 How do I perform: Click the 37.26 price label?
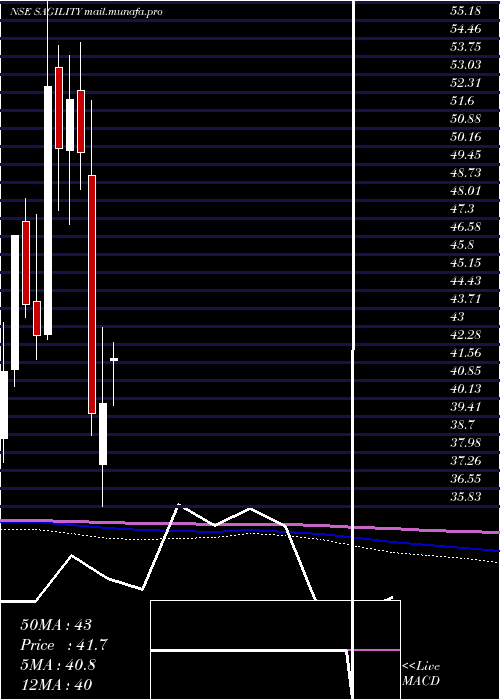466,460
